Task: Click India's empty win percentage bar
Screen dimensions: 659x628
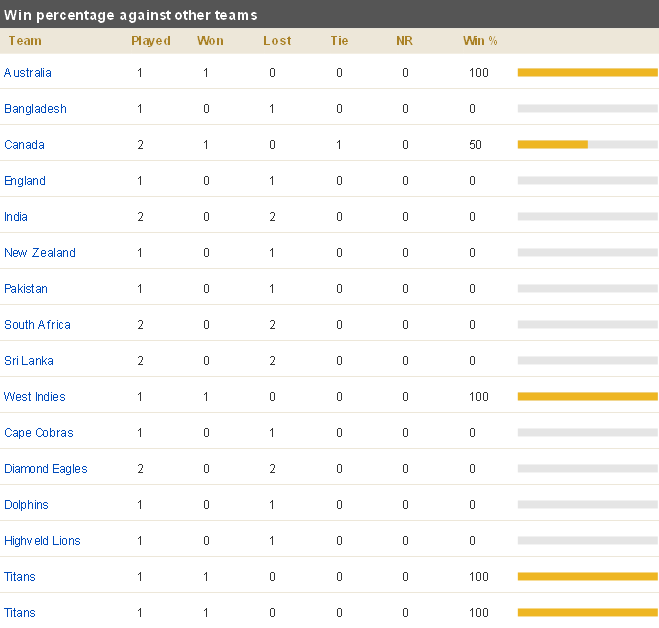Action: pyautogui.click(x=588, y=217)
